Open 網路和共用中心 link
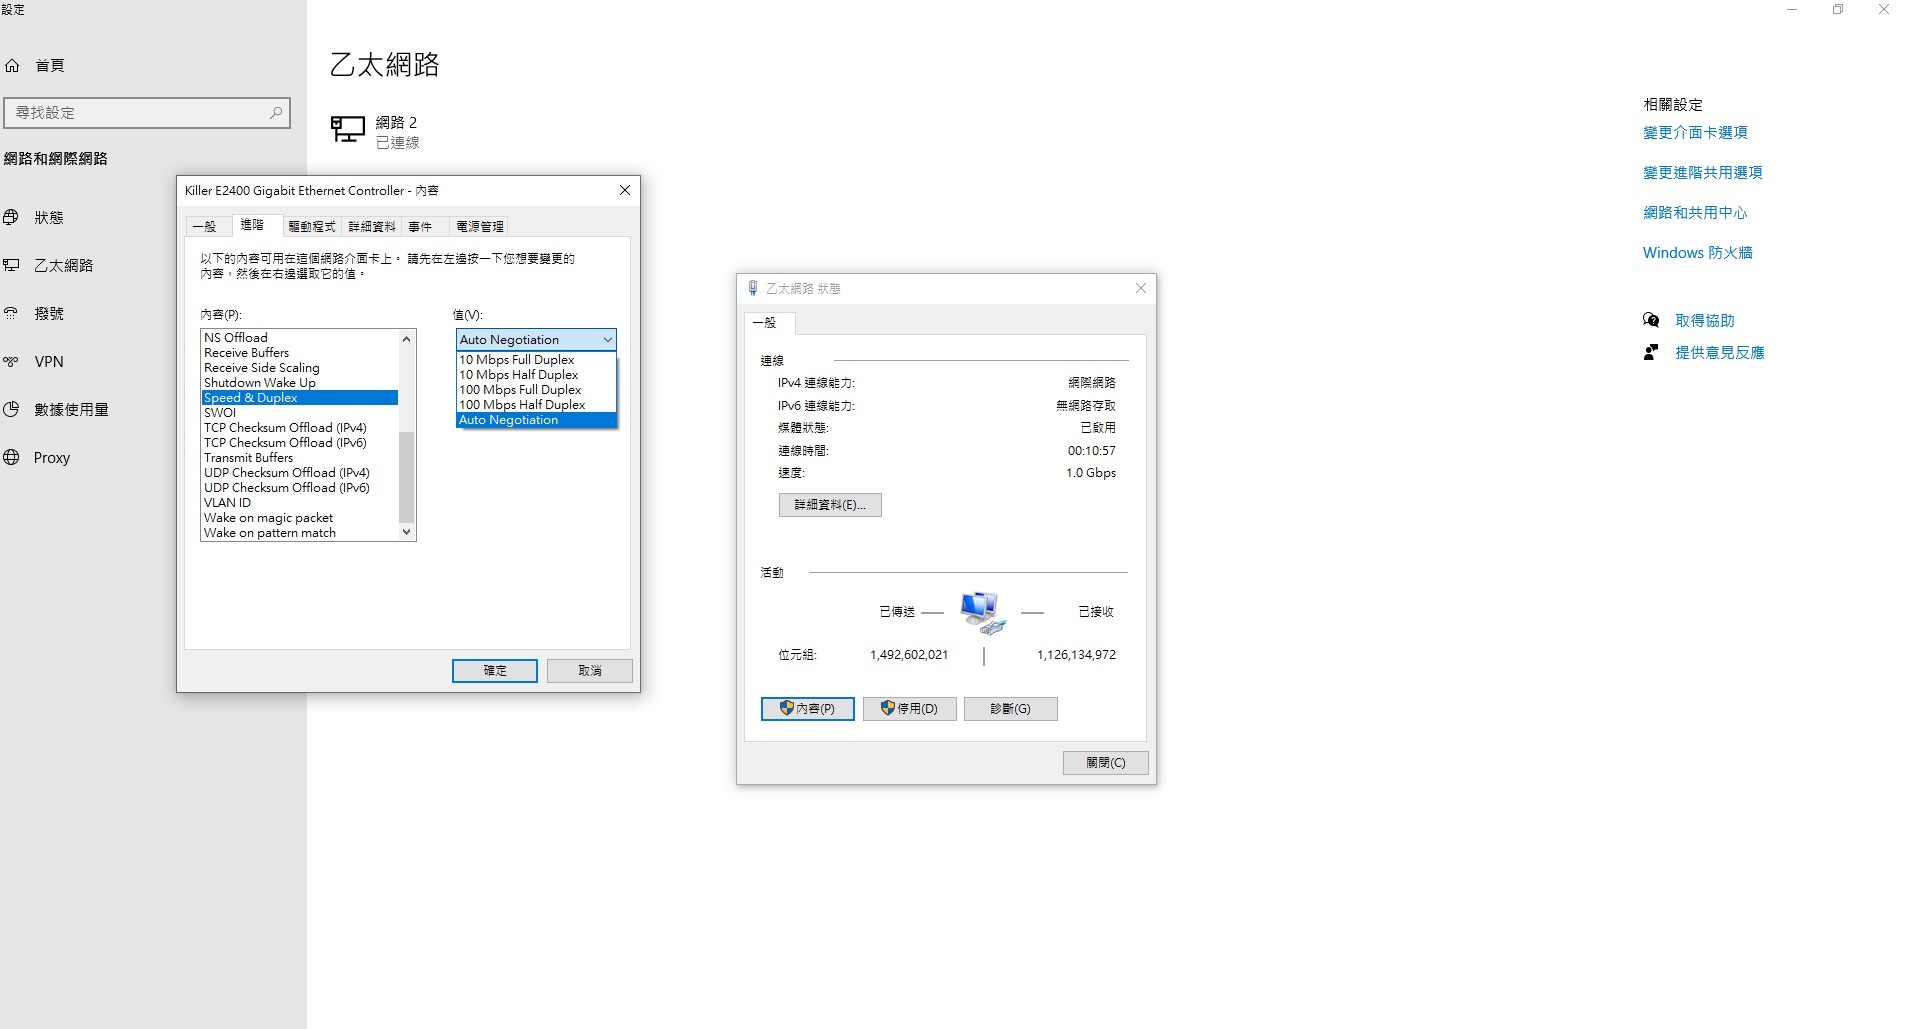This screenshot has height=1029, width=1907. click(x=1695, y=213)
